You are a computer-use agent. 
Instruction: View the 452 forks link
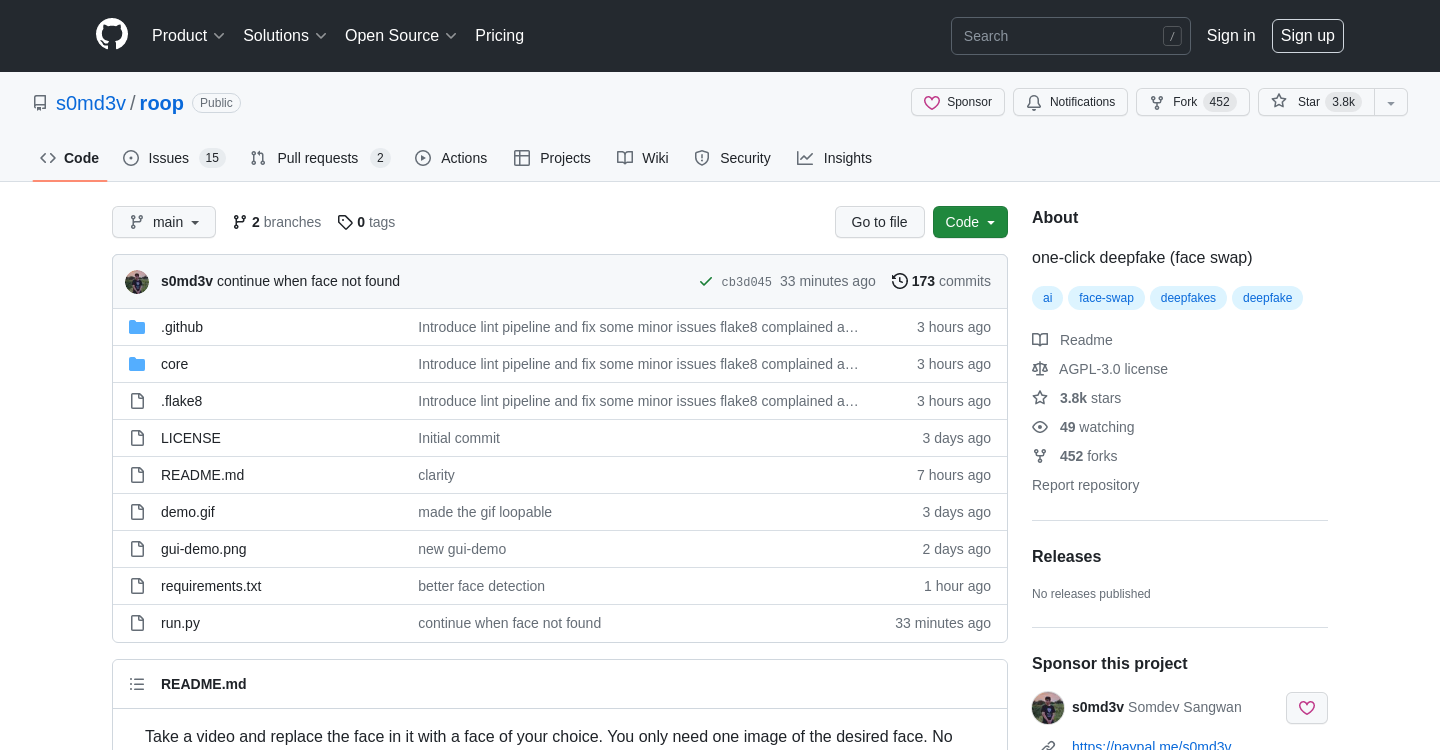pos(1075,456)
